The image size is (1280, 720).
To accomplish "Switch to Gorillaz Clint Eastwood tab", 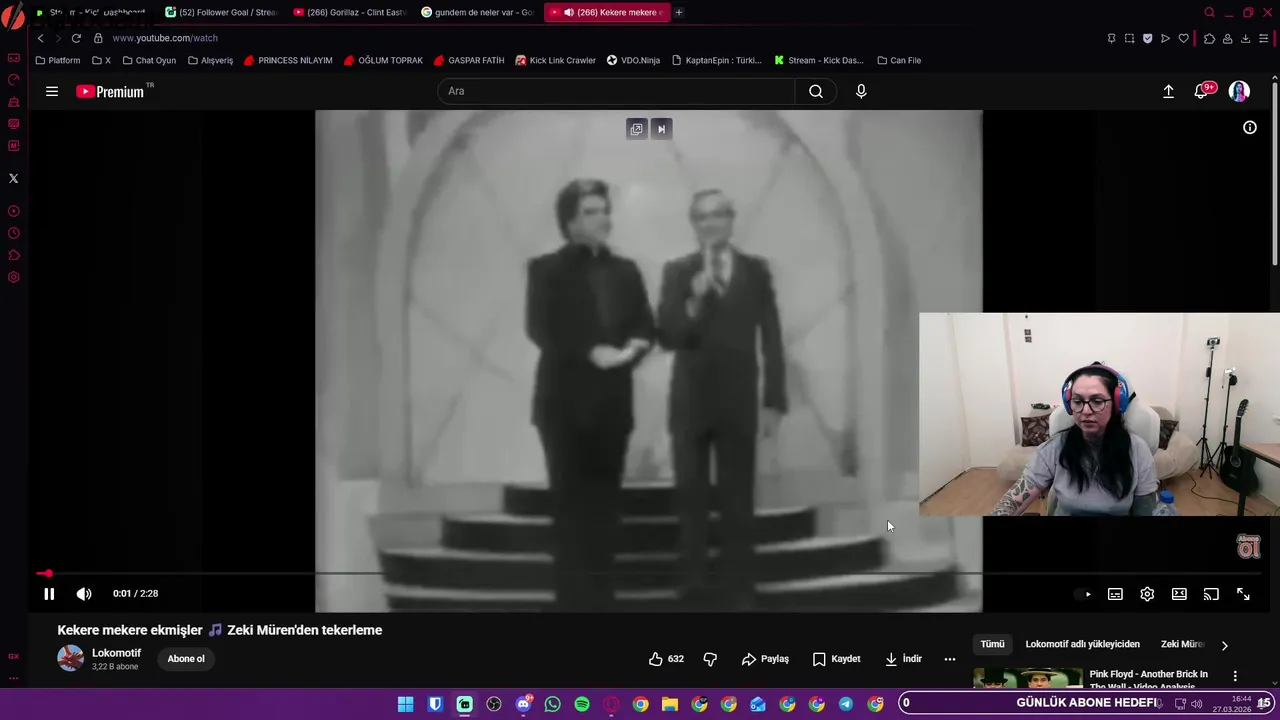I will click(350, 12).
